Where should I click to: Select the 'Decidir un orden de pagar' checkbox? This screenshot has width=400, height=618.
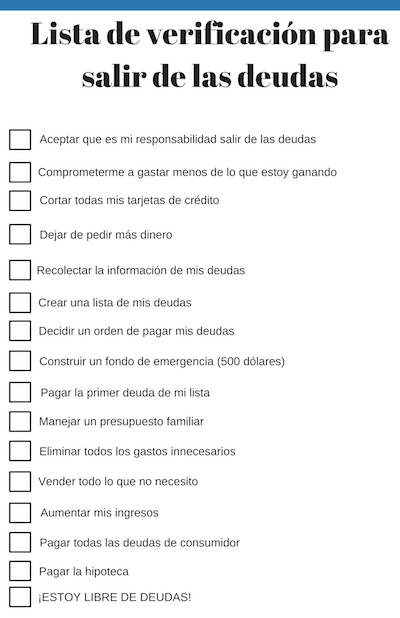20,331
